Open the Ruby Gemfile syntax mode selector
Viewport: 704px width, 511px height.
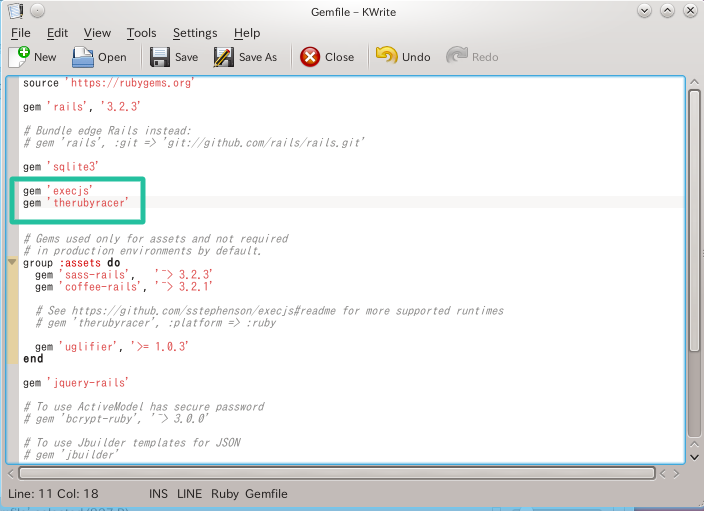(x=249, y=494)
